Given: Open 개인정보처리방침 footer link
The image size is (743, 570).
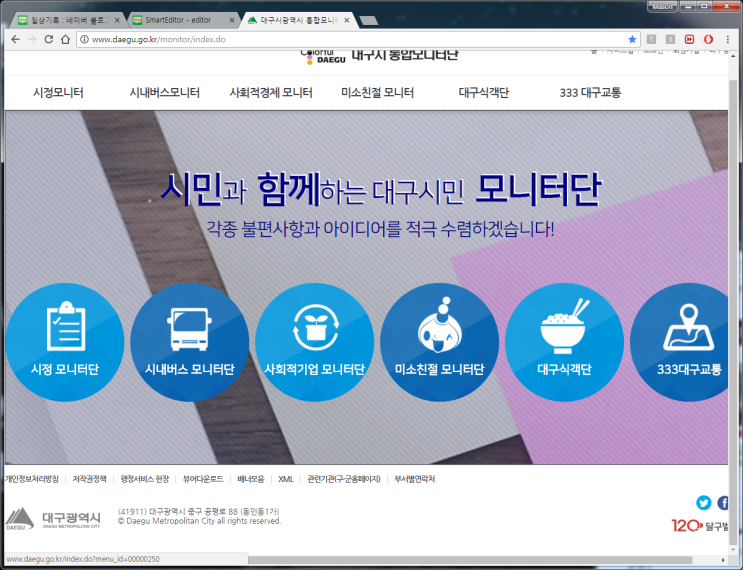Looking at the screenshot, I should pos(32,479).
